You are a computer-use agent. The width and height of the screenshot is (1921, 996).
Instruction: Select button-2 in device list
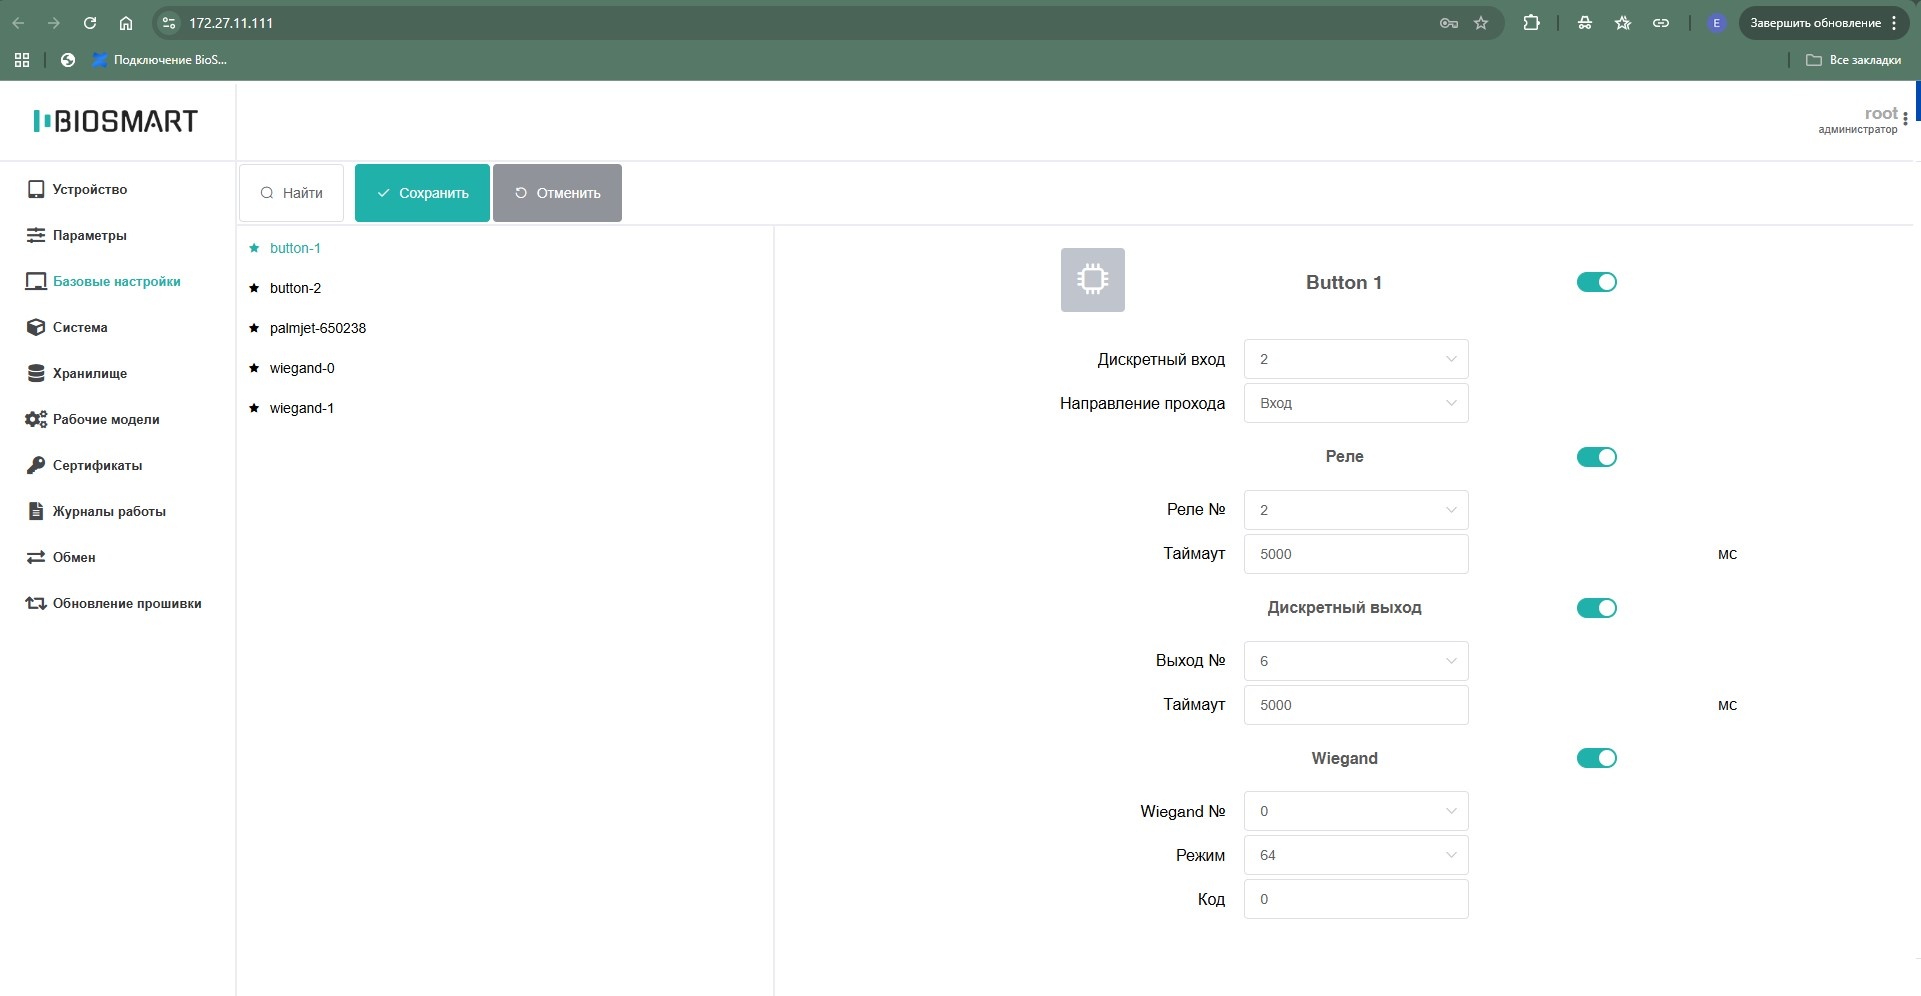click(x=295, y=288)
